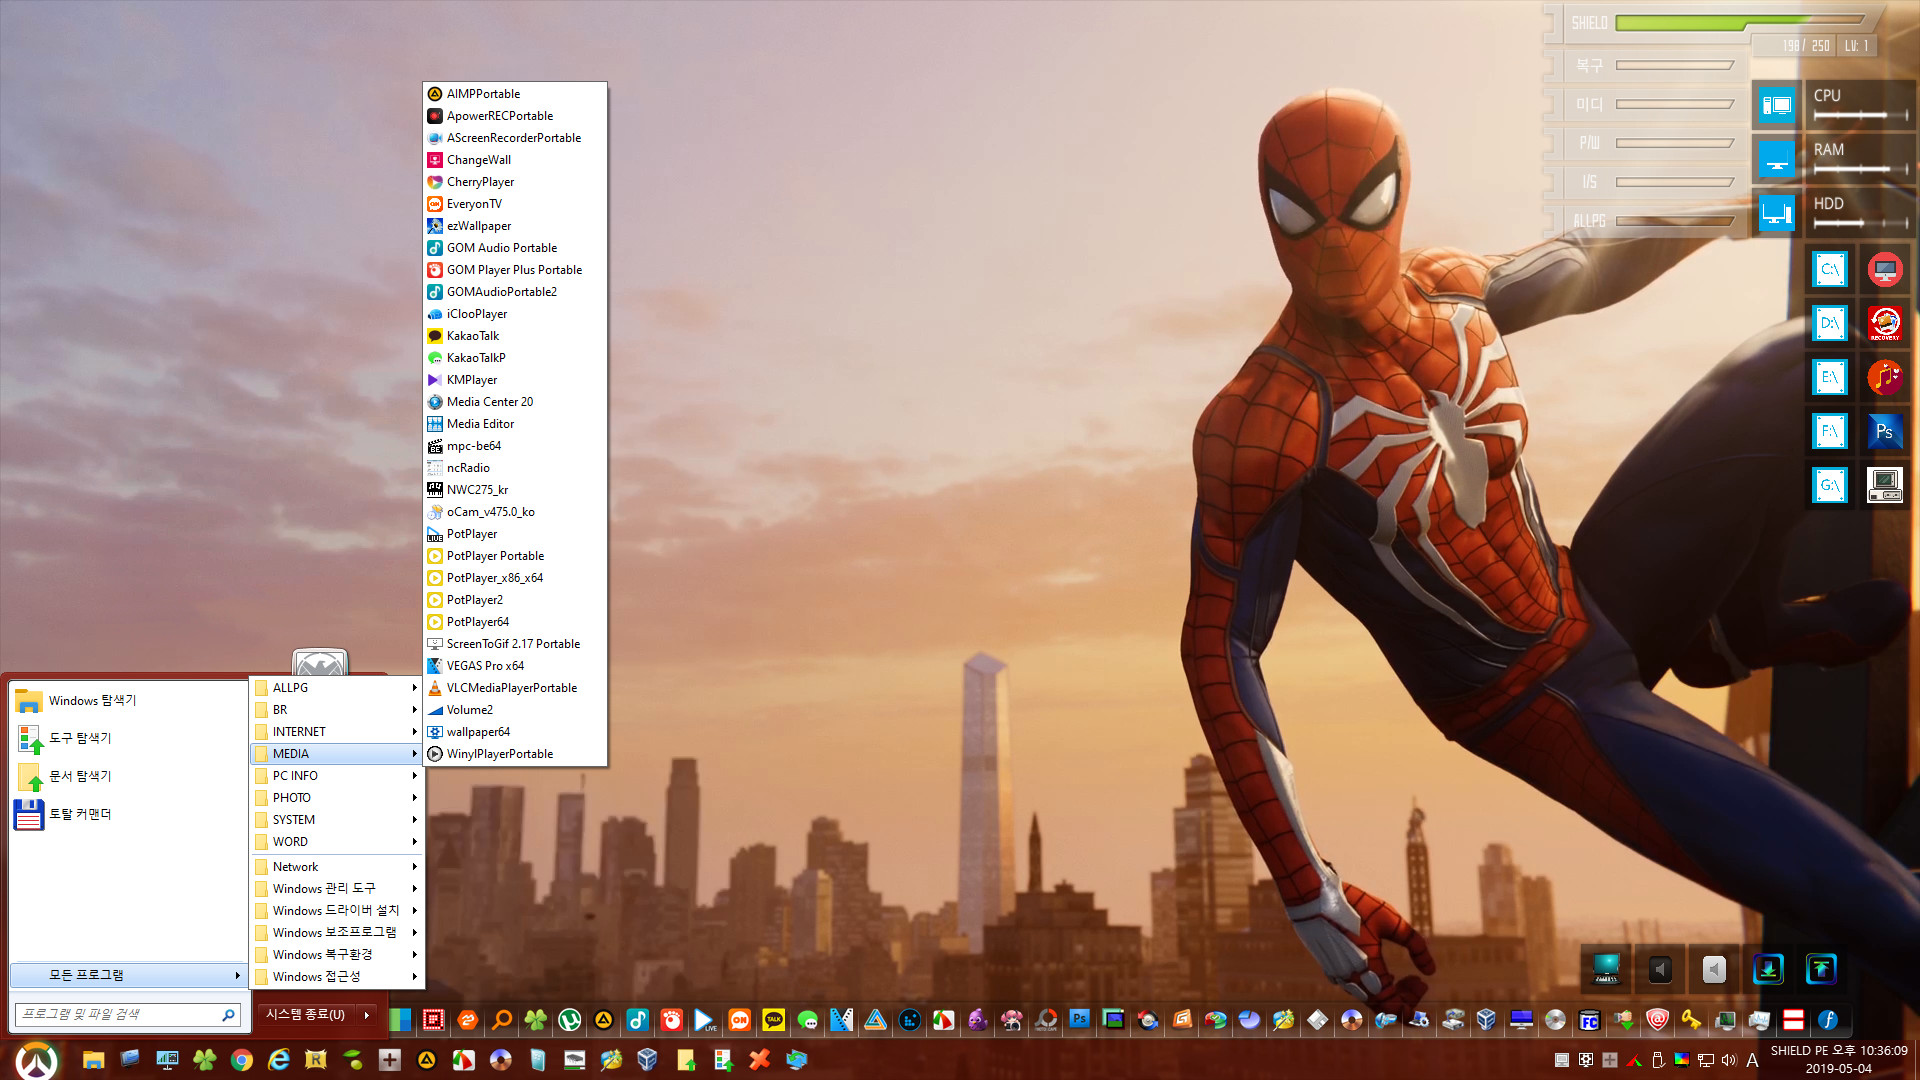Click the magnifier search icon in the dock
This screenshot has width=1920, height=1080.
coord(502,1020)
